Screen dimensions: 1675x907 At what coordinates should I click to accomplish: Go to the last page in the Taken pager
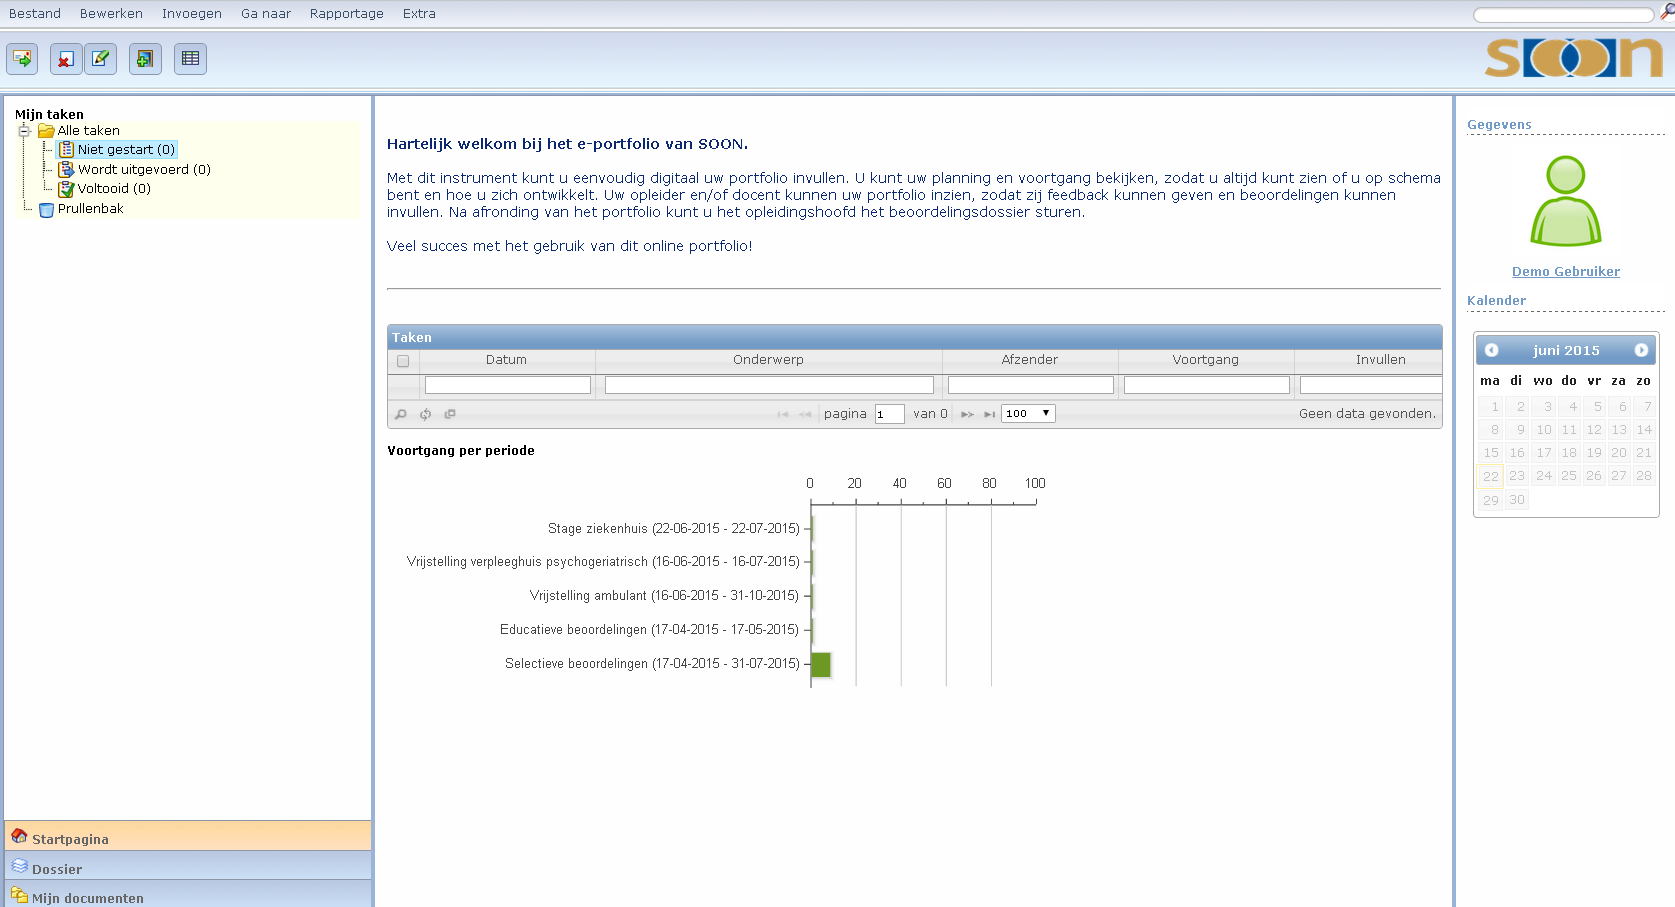click(x=989, y=414)
